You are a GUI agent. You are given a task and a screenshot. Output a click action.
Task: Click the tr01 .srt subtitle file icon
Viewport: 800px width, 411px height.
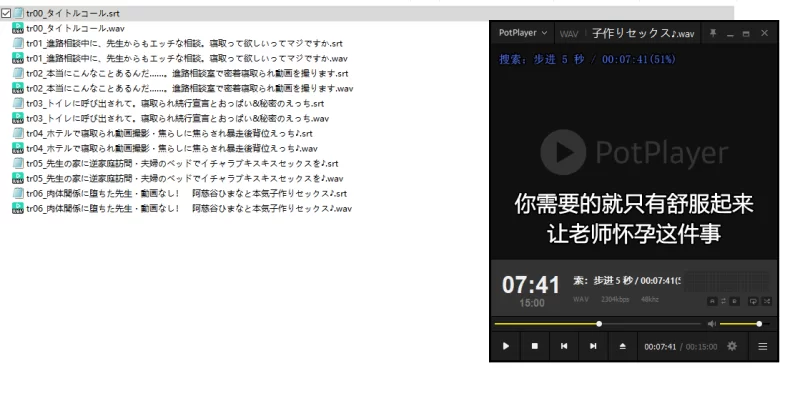click(18, 43)
